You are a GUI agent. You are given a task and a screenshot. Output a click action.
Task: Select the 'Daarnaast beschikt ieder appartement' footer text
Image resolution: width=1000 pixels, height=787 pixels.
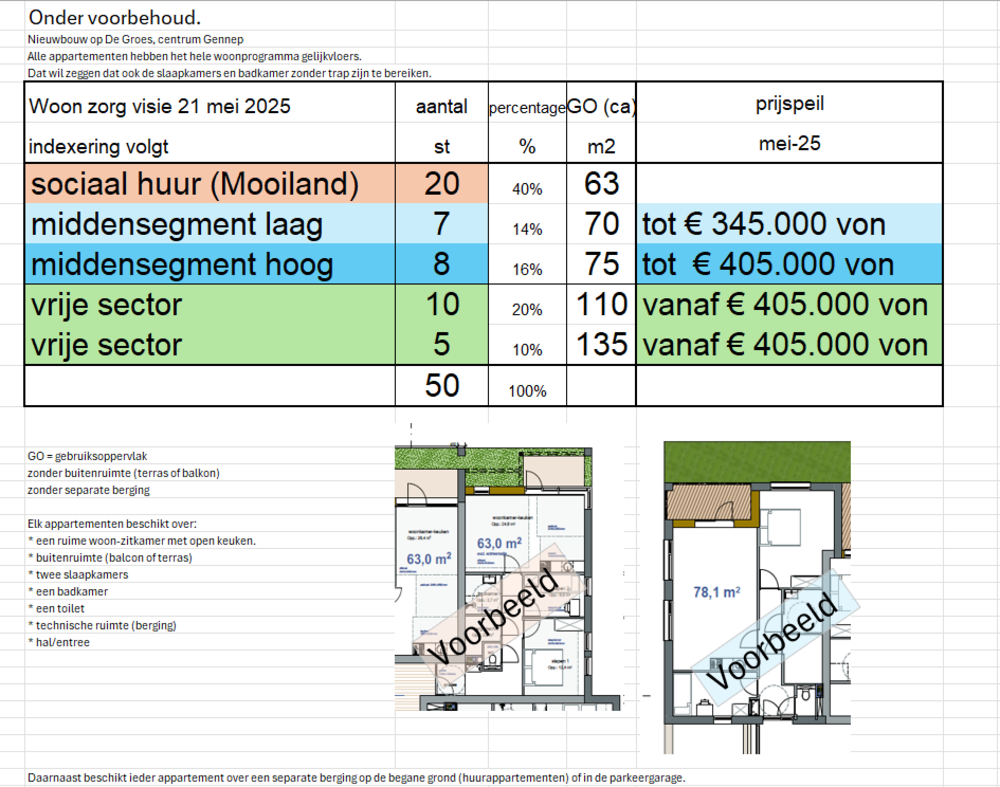[356, 777]
